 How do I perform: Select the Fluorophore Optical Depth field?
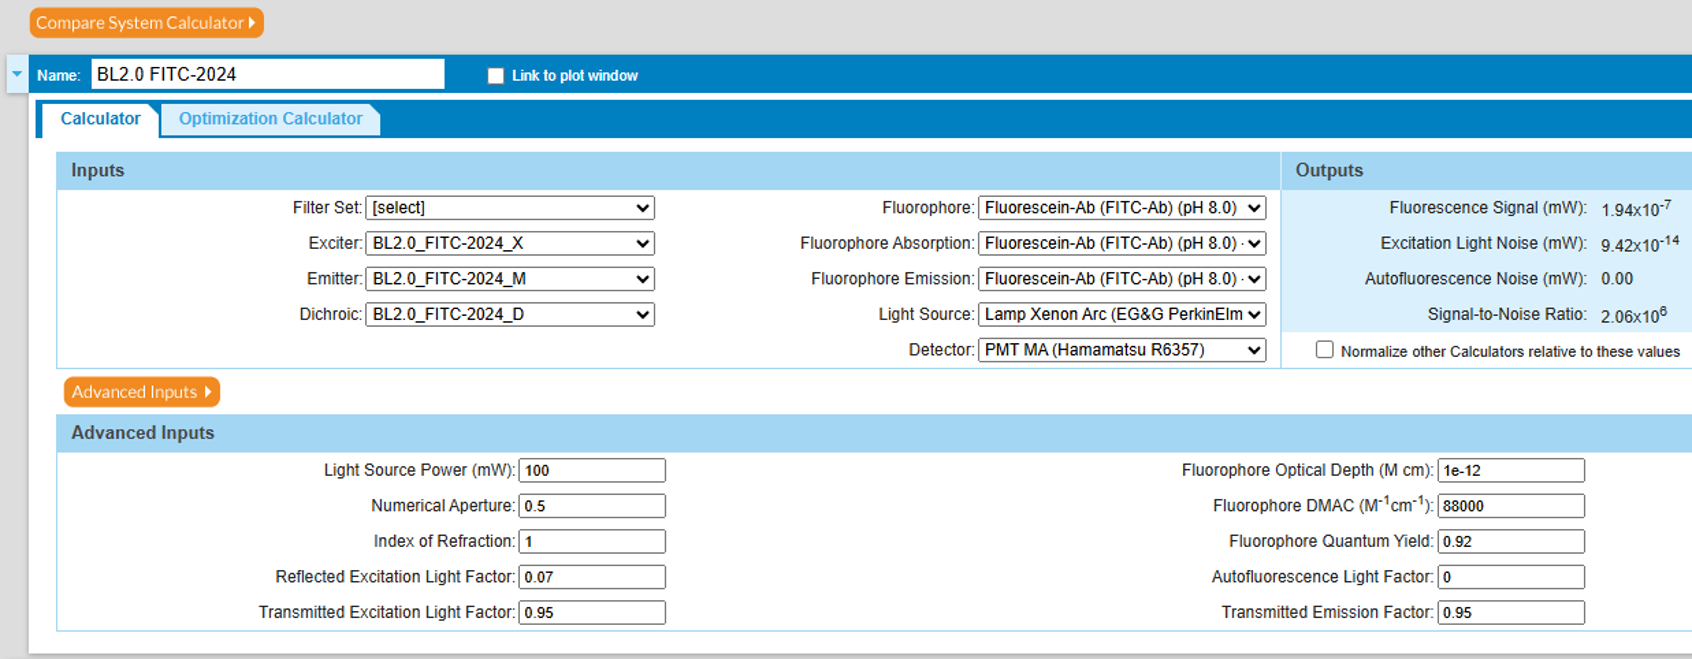[1510, 470]
